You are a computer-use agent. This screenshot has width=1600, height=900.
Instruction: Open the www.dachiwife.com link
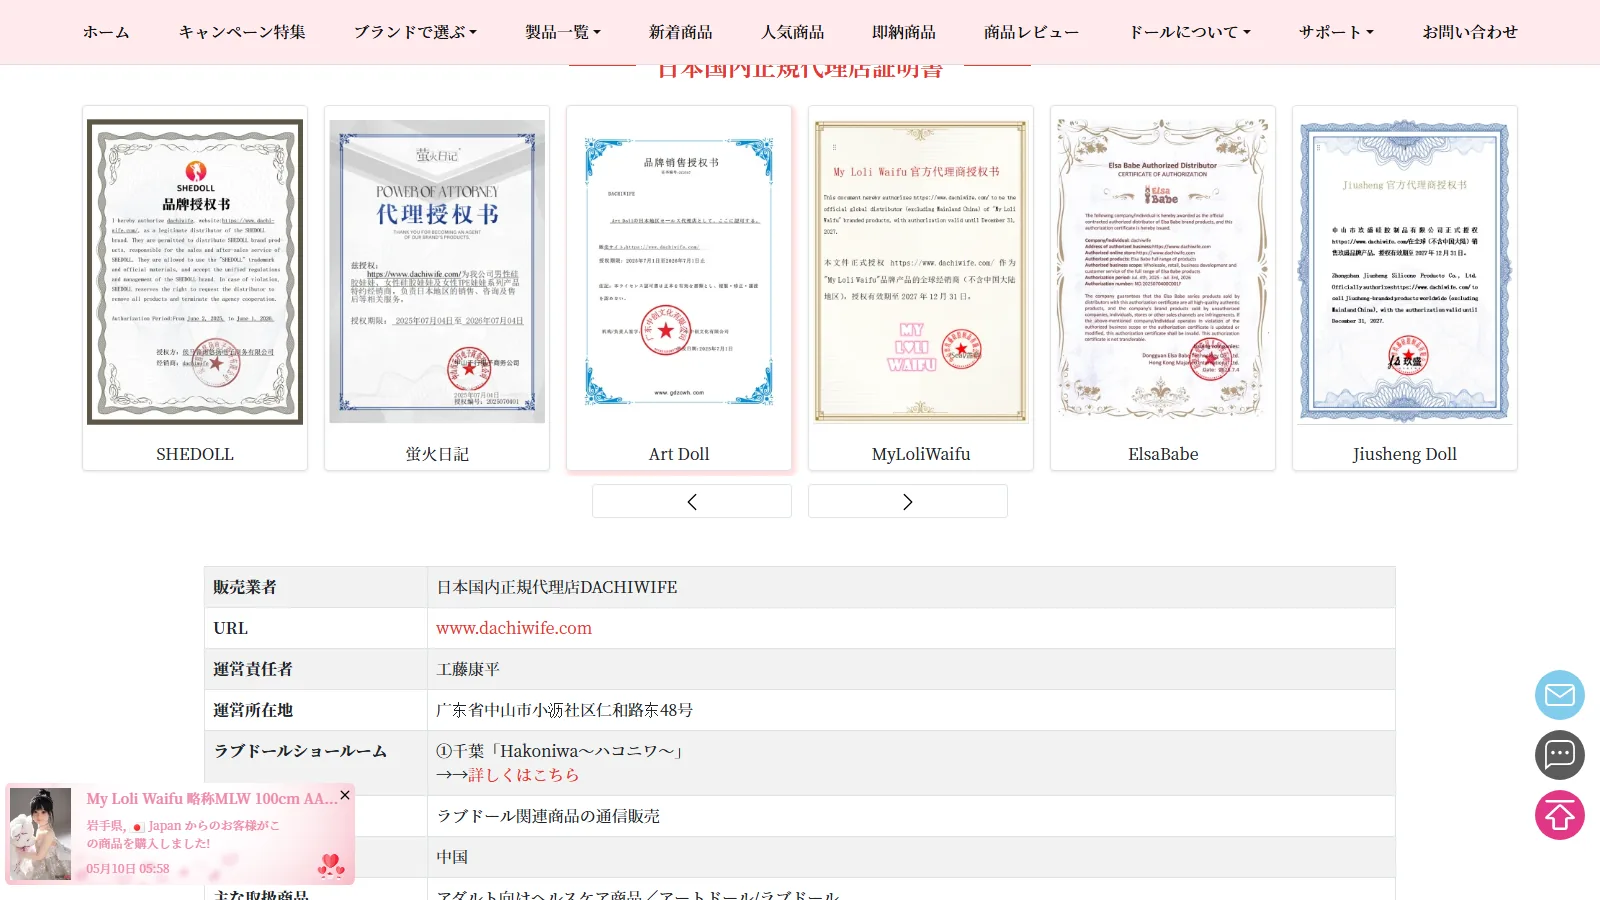click(514, 628)
